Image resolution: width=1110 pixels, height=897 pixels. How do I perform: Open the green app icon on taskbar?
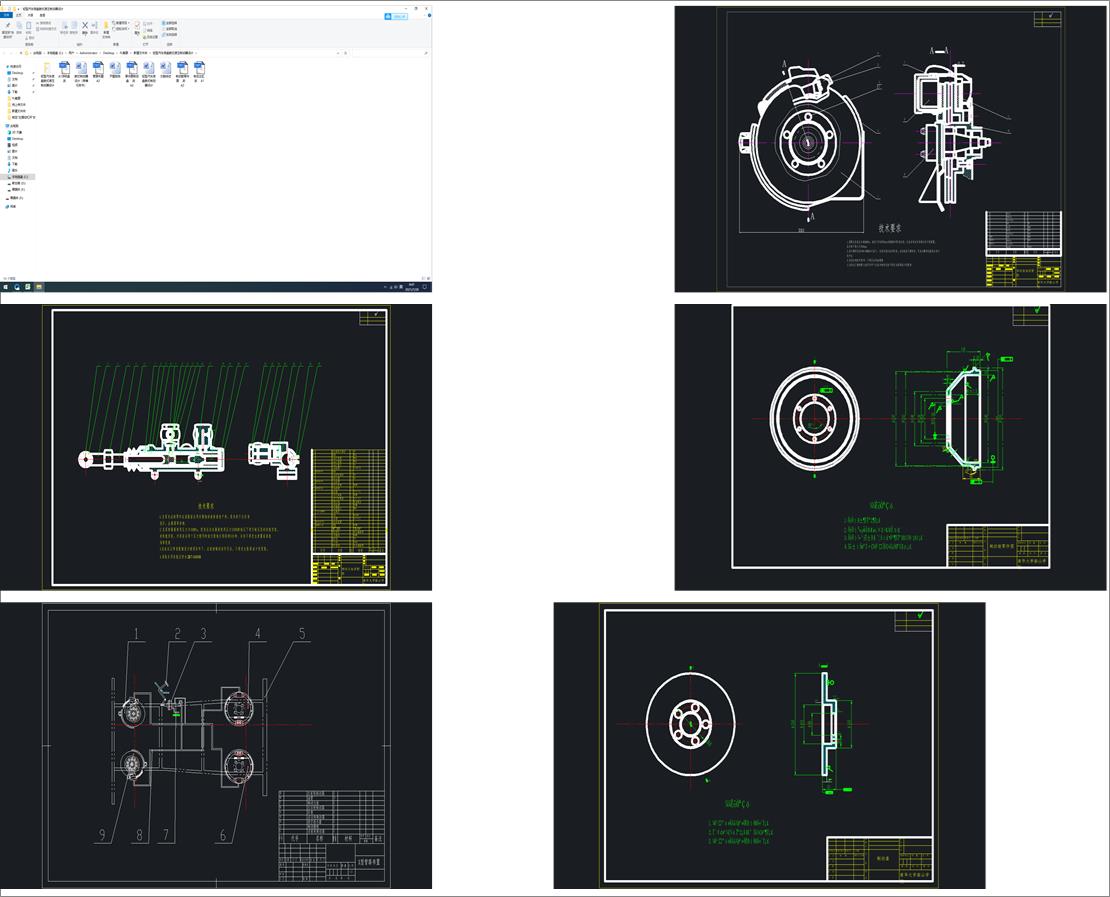28,287
